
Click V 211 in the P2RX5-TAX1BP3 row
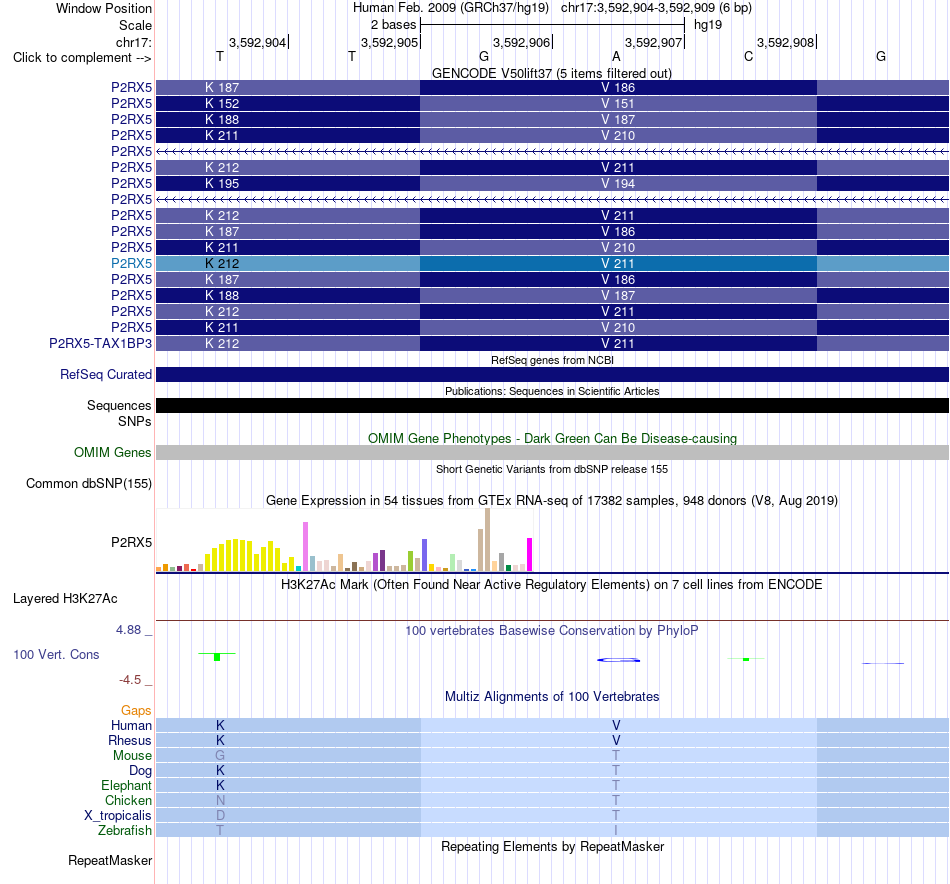618,344
